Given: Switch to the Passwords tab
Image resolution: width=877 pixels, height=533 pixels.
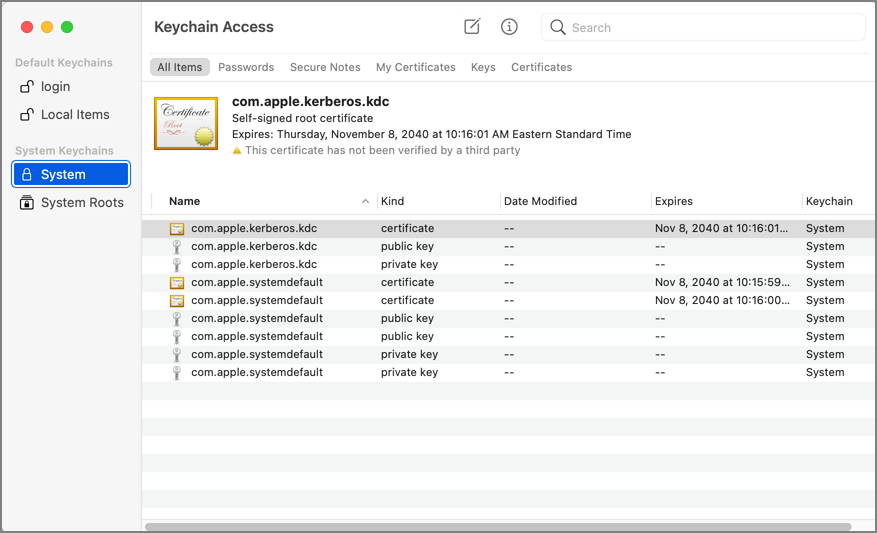Looking at the screenshot, I should pyautogui.click(x=246, y=67).
